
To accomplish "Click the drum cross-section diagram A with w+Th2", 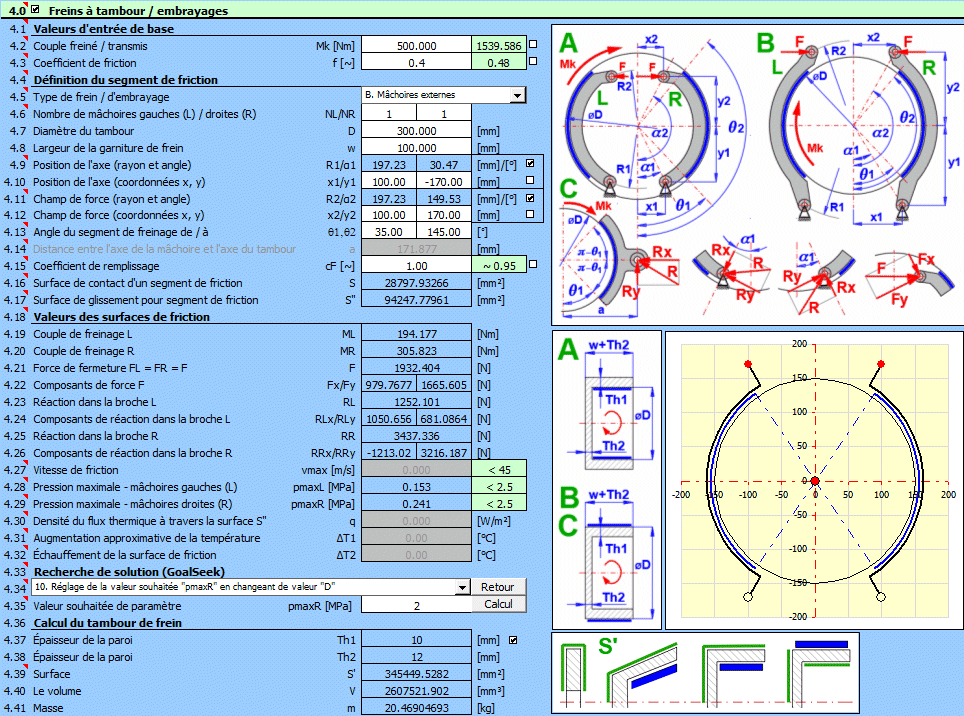I will pyautogui.click(x=606, y=403).
